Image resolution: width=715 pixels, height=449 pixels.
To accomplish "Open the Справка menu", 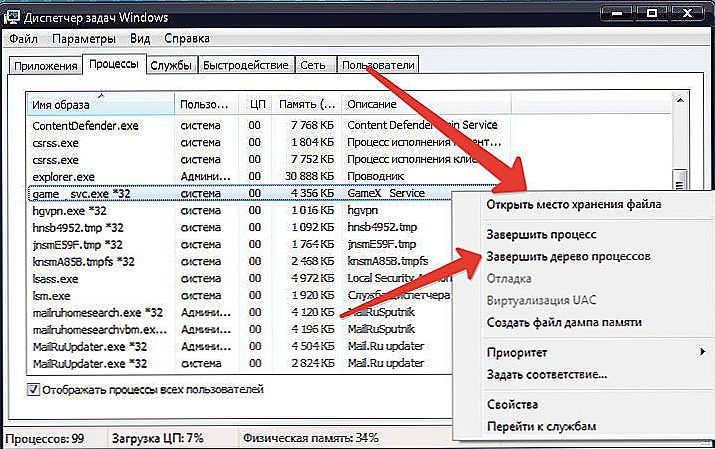I will (187, 39).
